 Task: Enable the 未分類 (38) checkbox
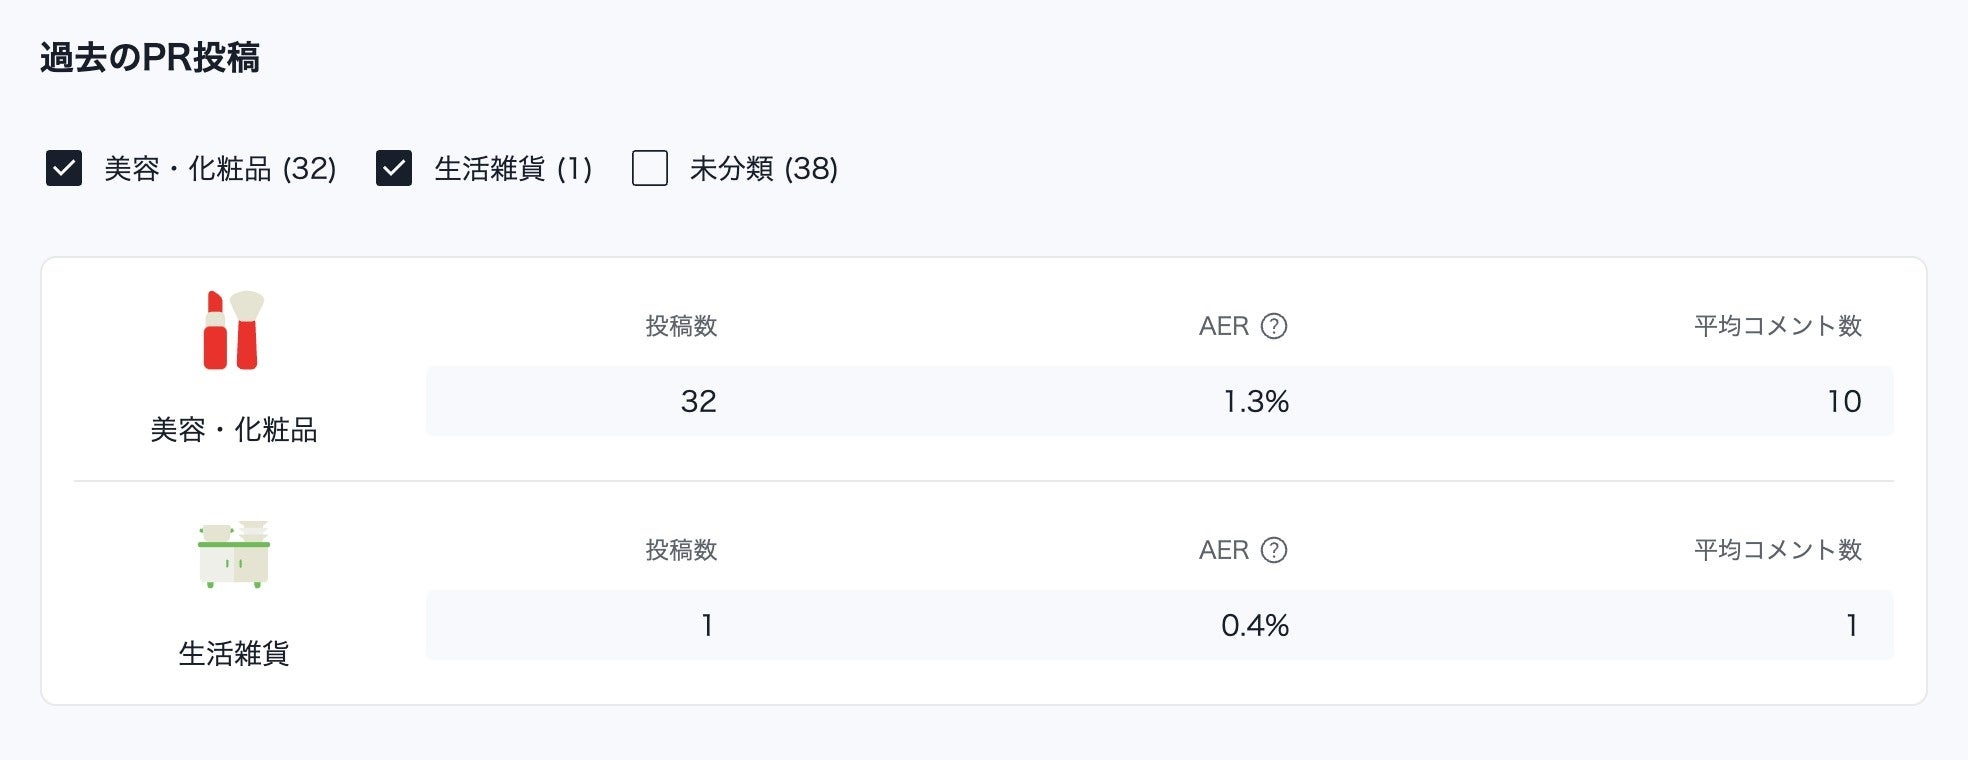tap(650, 168)
